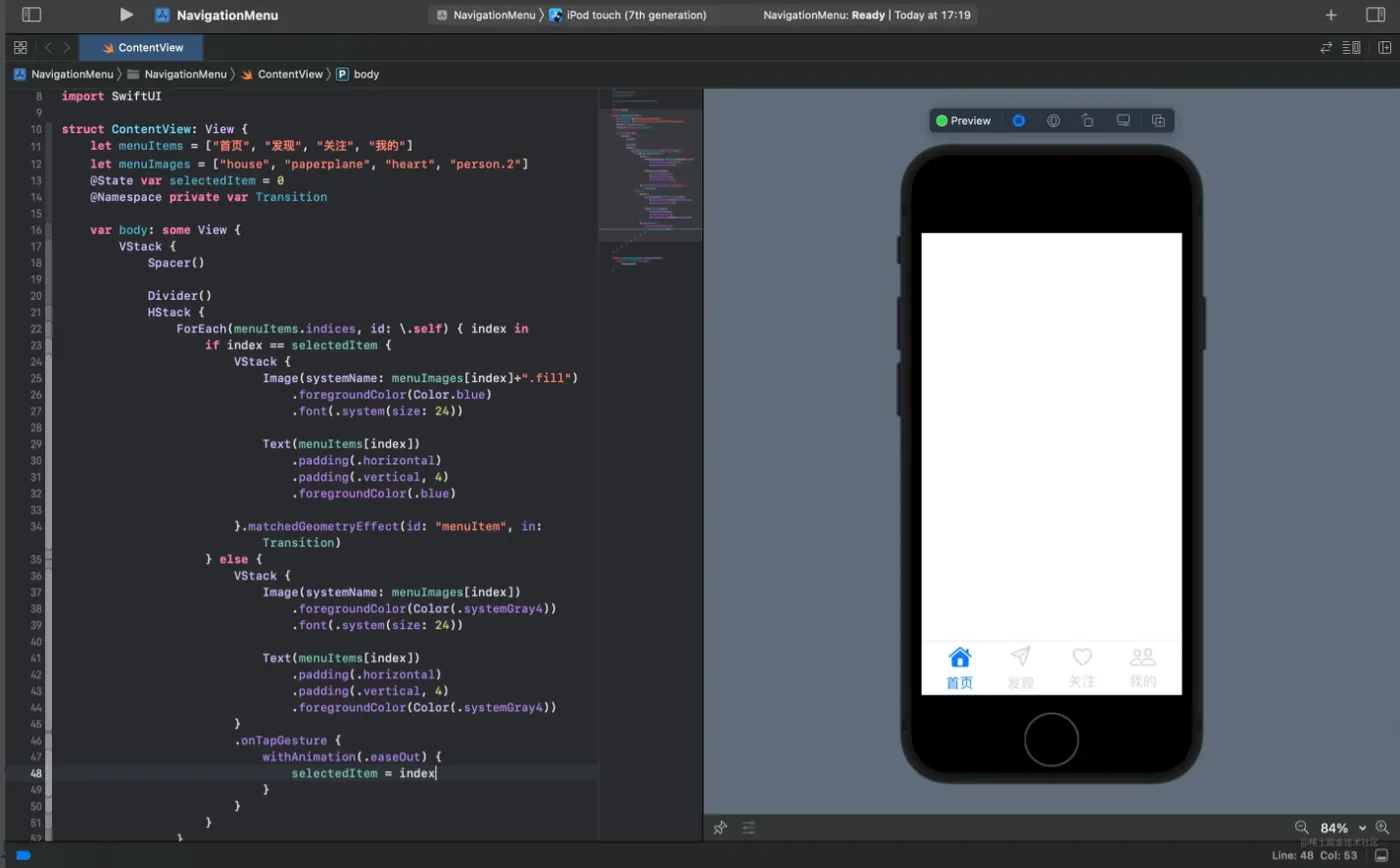Go back with the editor back arrow
The image size is (1400, 868).
[x=48, y=47]
